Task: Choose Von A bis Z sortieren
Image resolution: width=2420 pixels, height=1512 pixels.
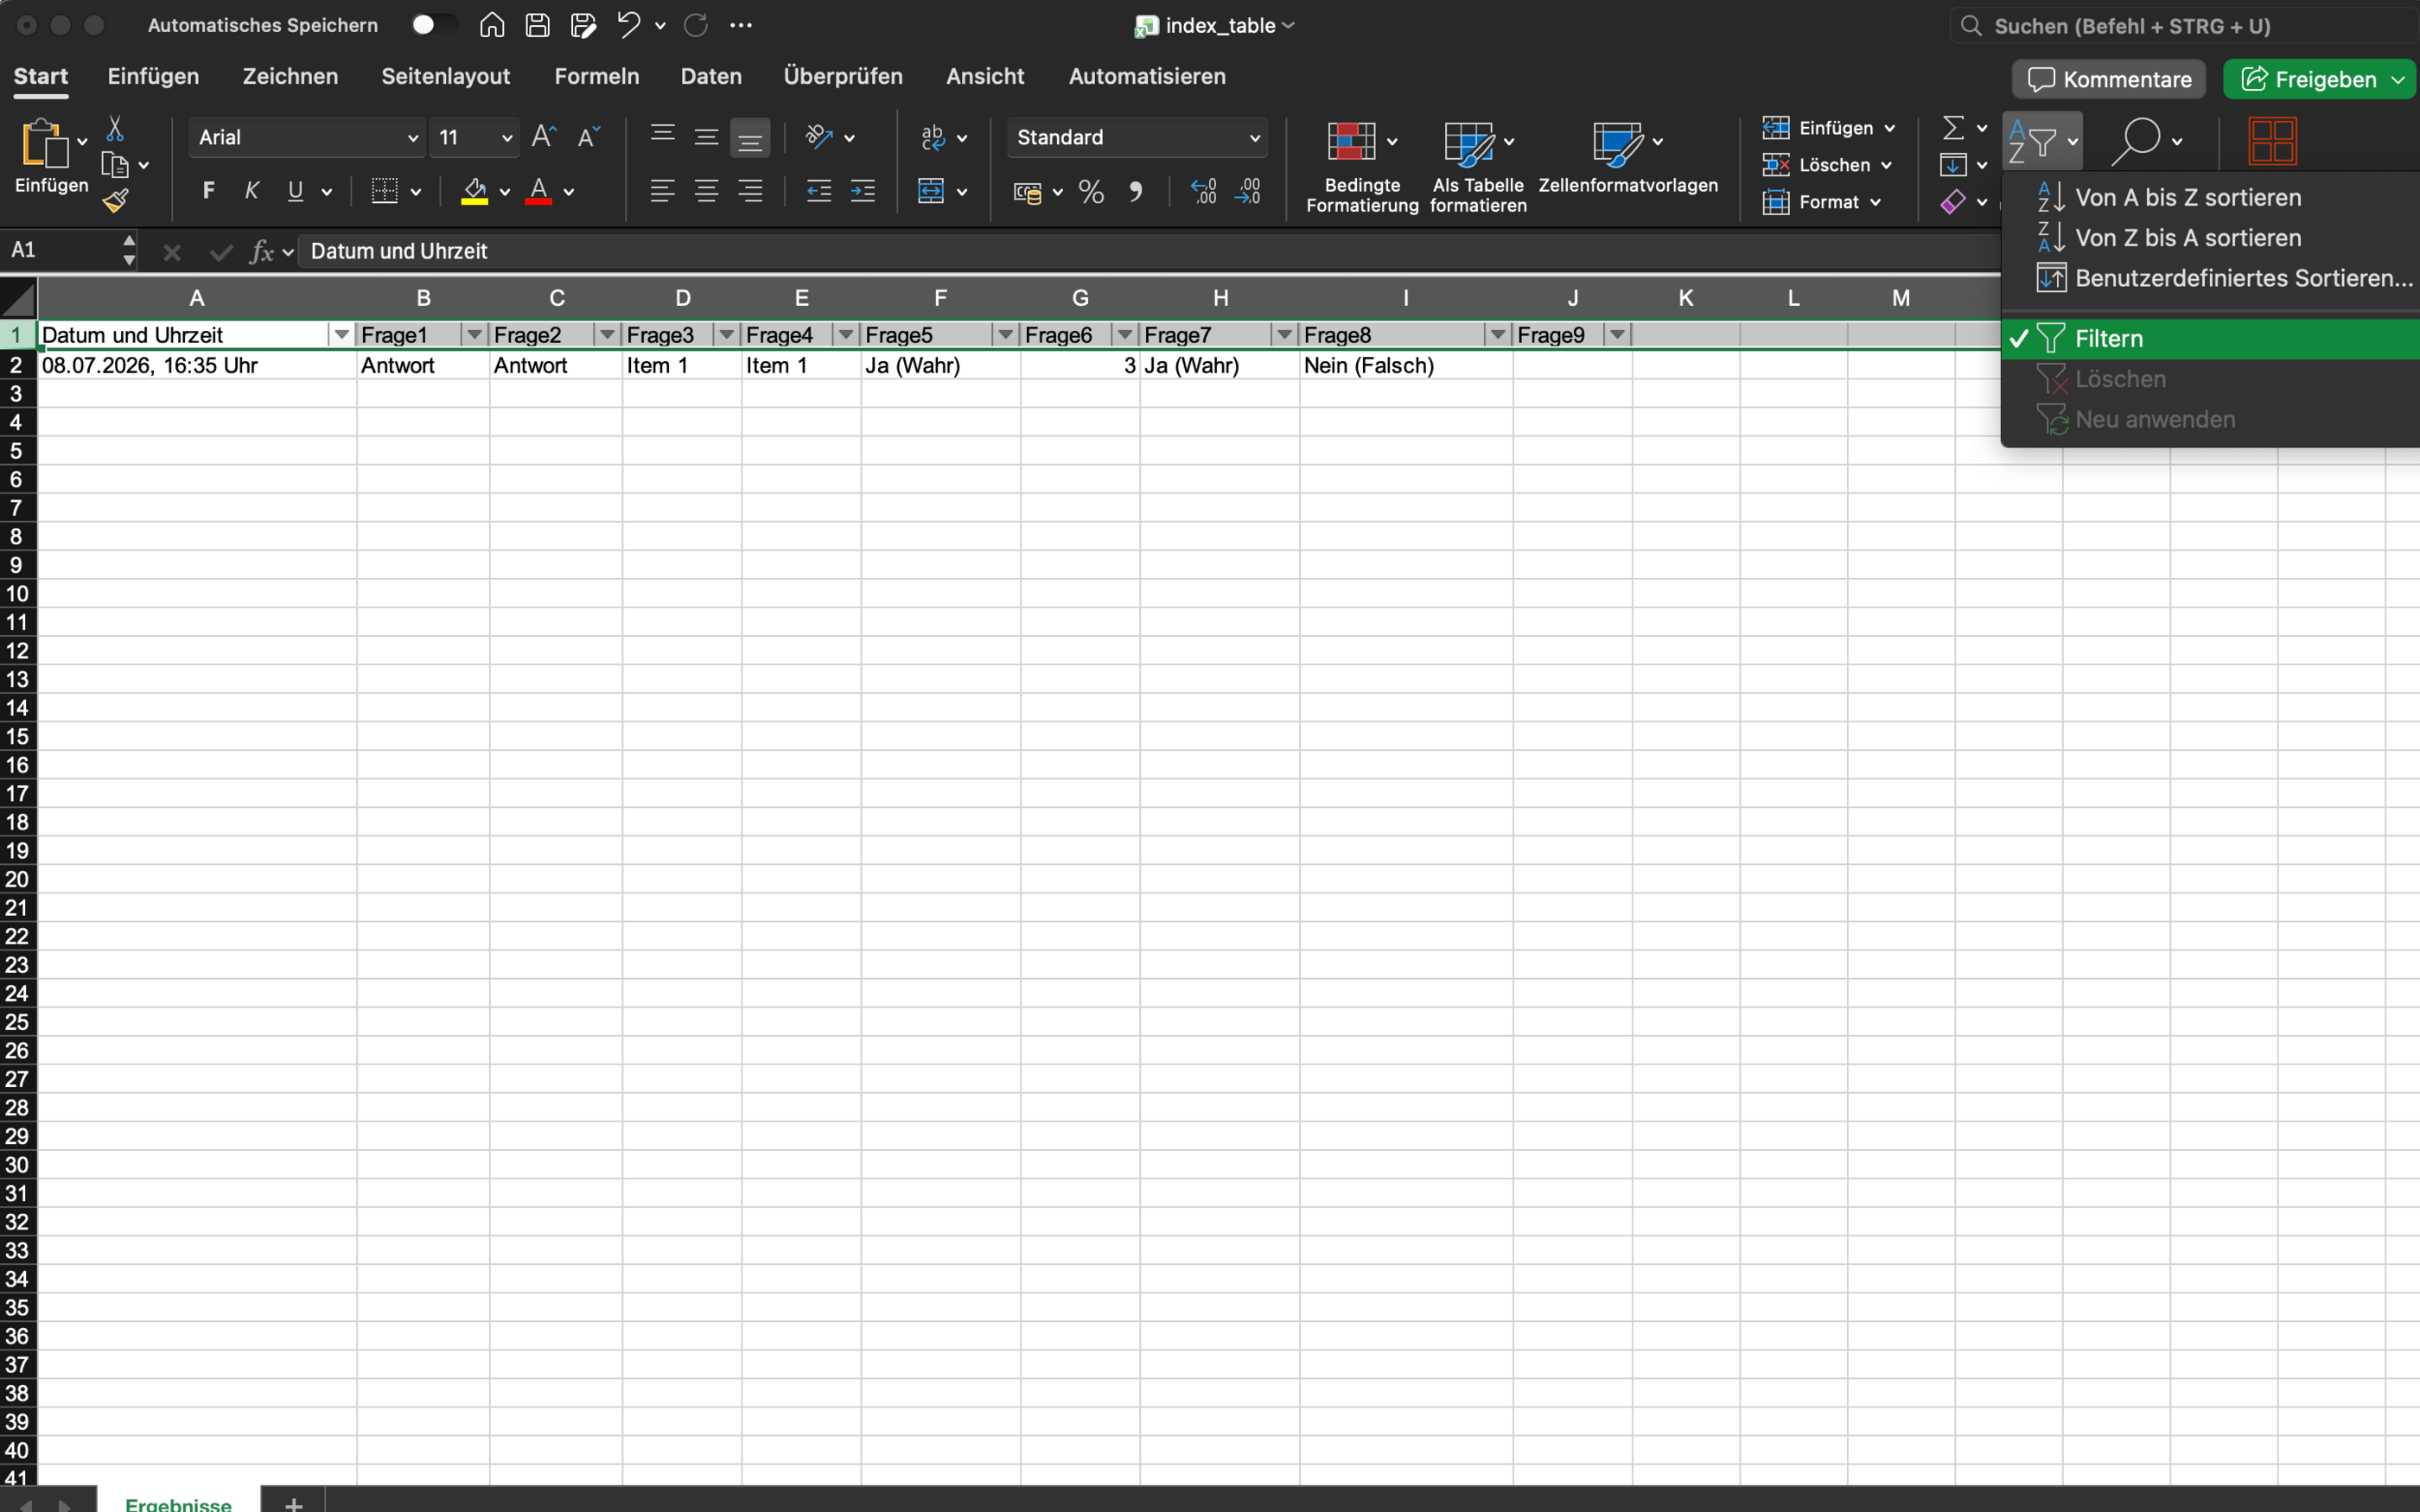Action: tap(2210, 198)
